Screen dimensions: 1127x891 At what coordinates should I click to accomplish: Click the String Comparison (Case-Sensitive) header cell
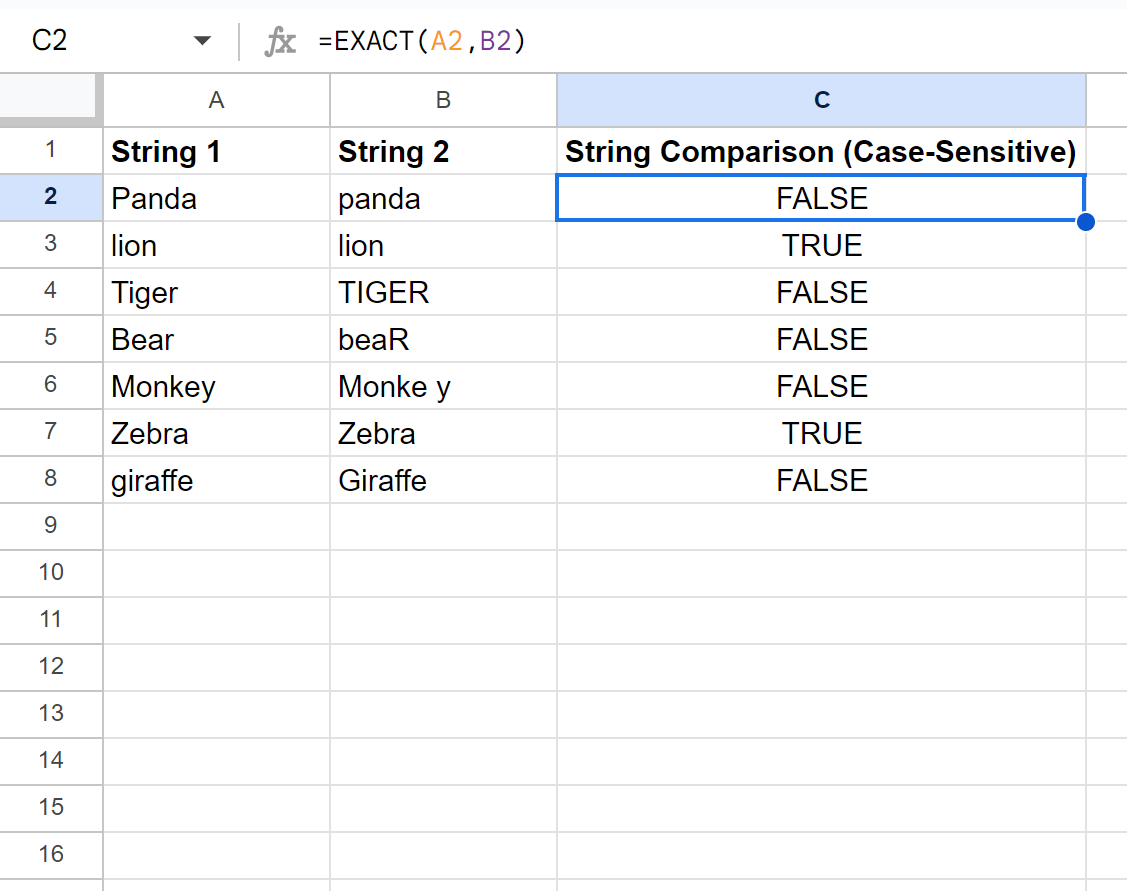[820, 151]
